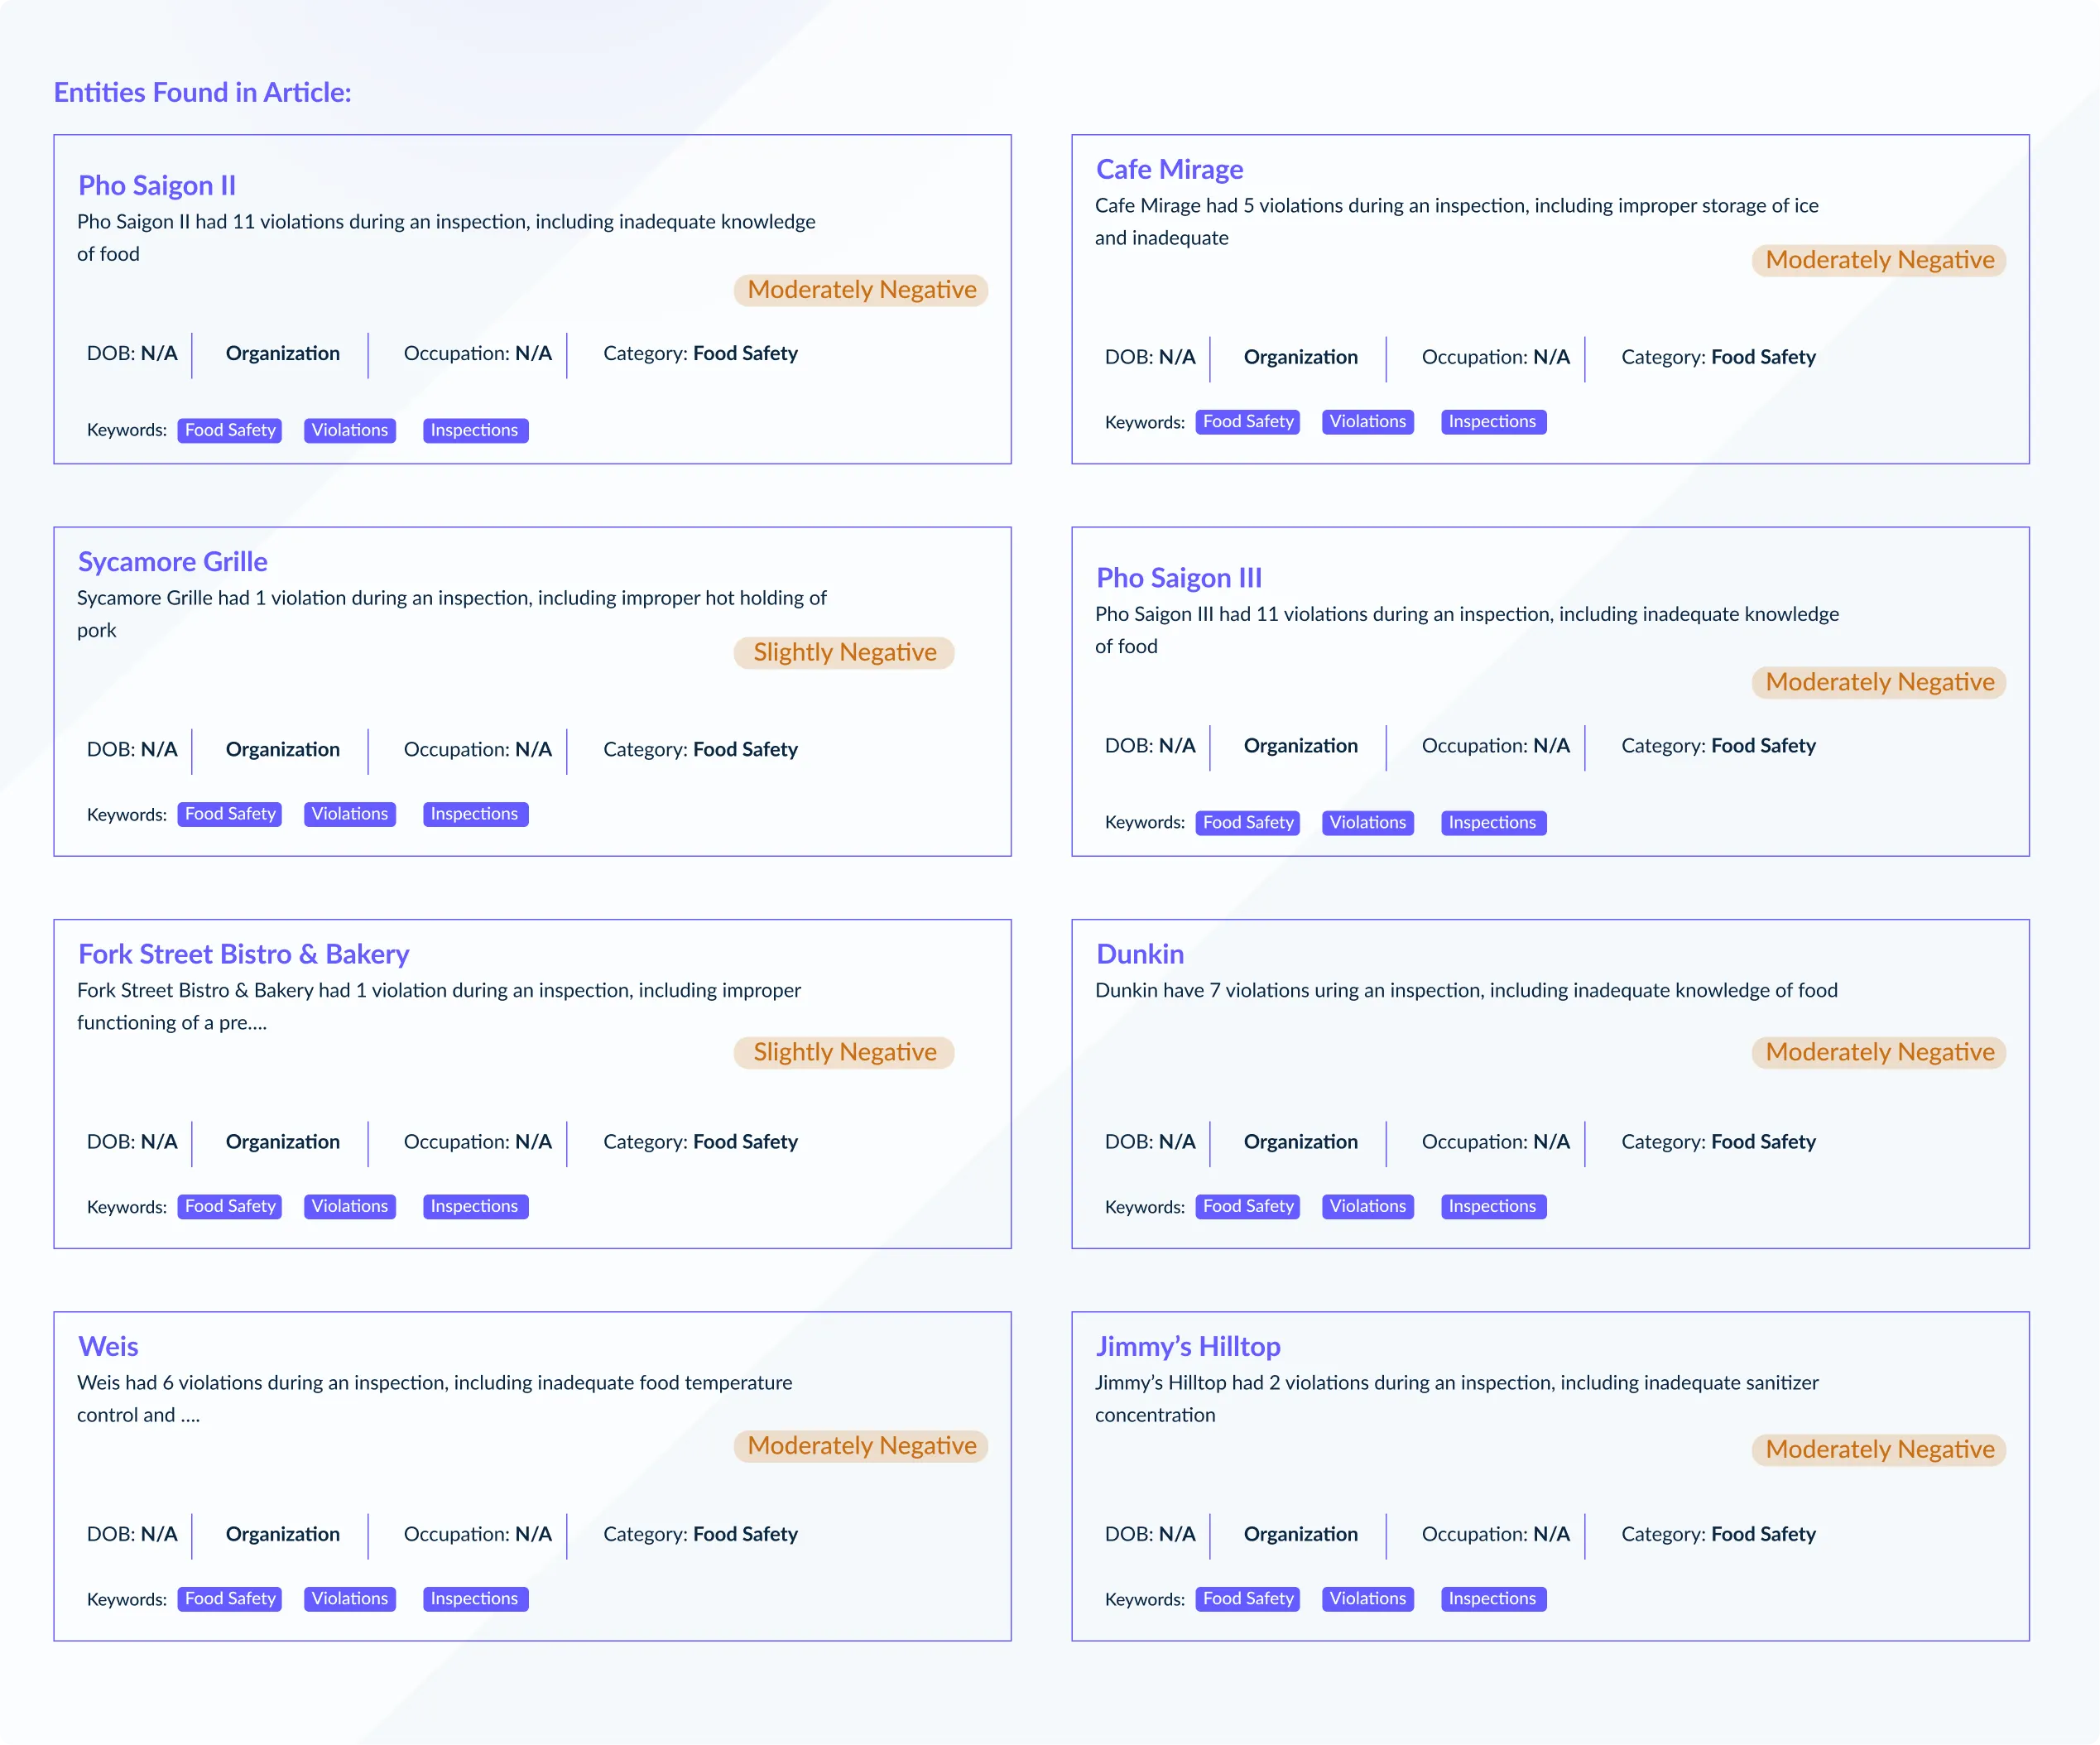Image resolution: width=2100 pixels, height=1745 pixels.
Task: Open the Pho Saigon III entity title
Action: click(x=1179, y=577)
